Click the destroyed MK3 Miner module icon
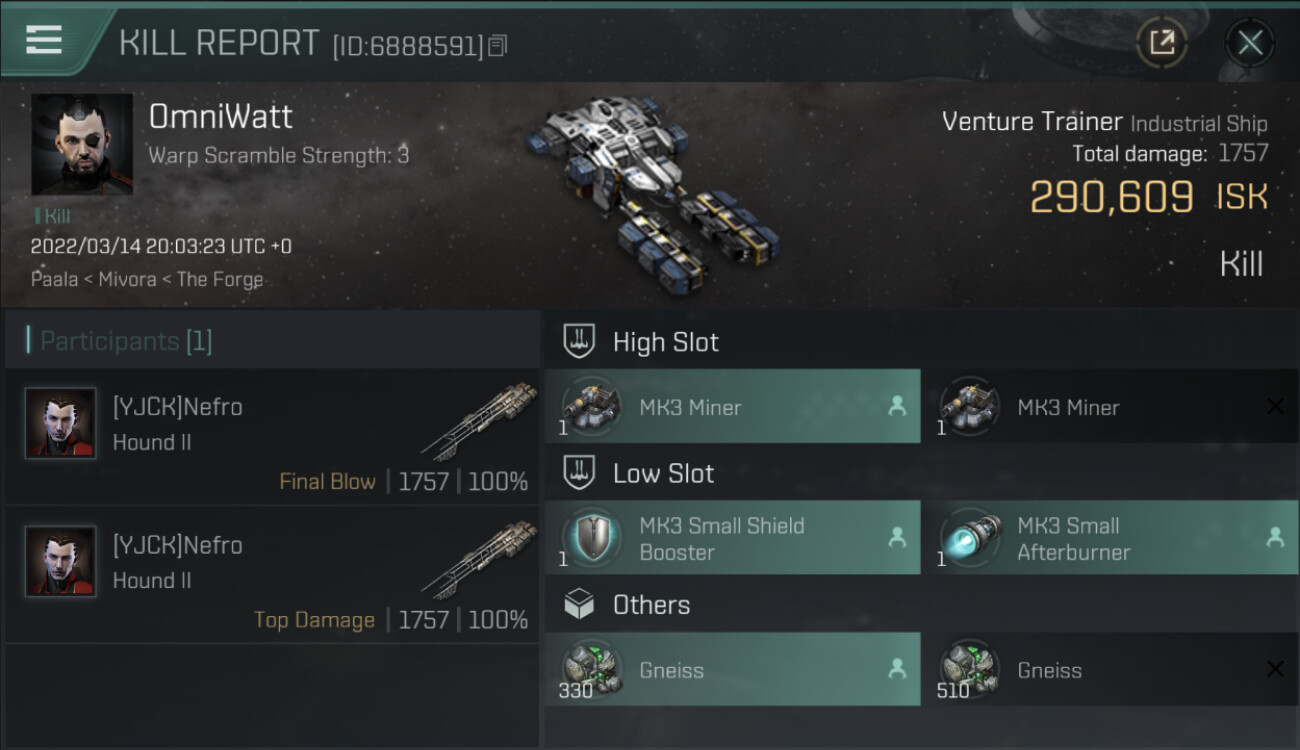This screenshot has height=750, width=1300. 970,406
